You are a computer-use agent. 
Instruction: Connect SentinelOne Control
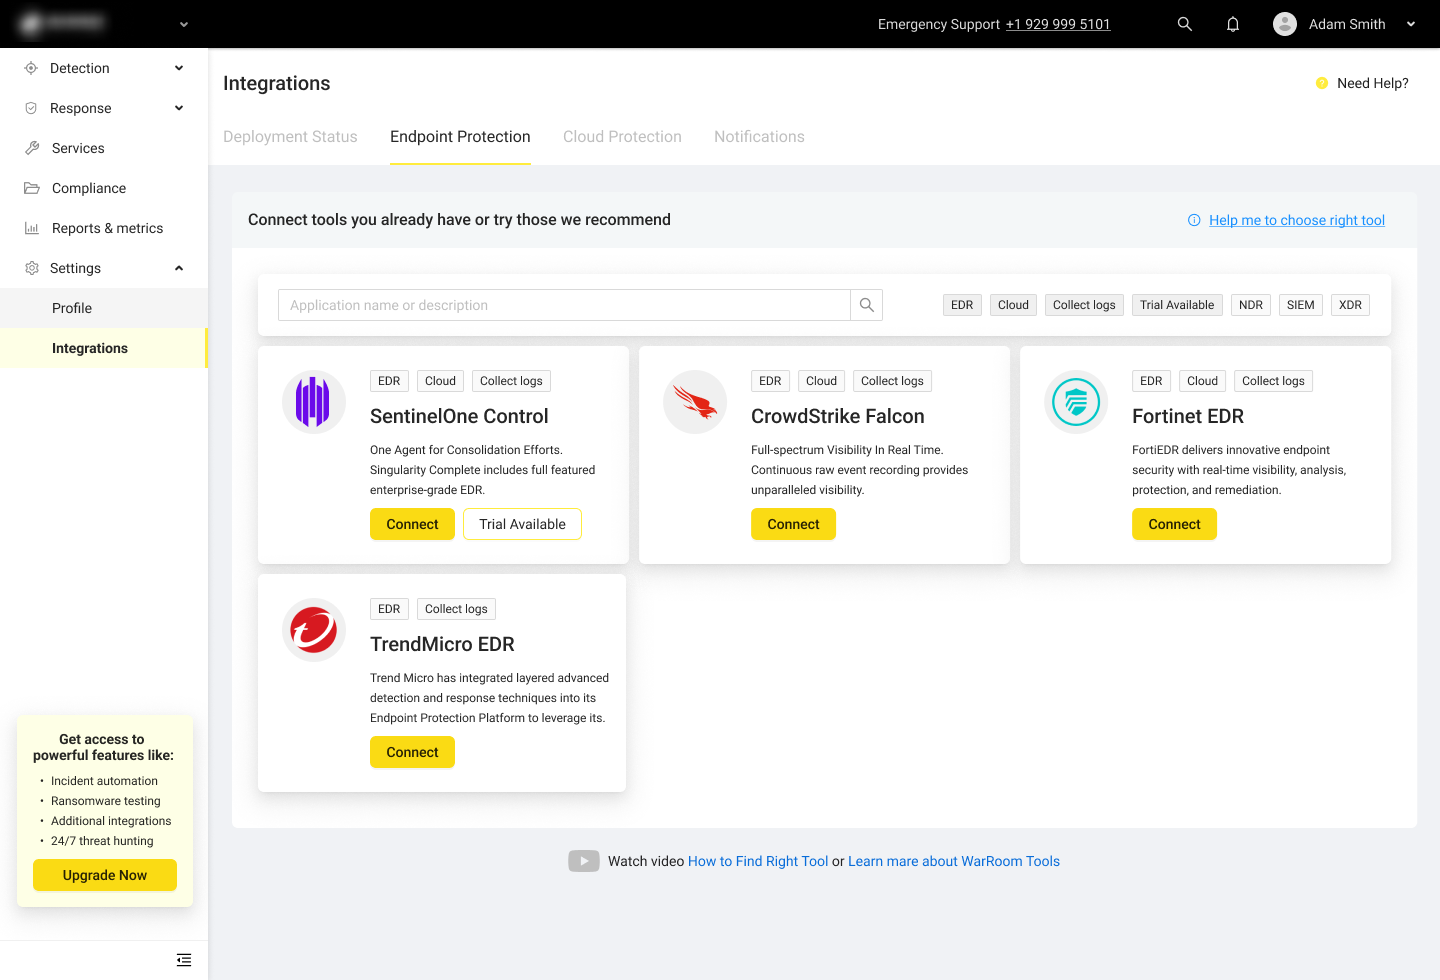coord(412,524)
